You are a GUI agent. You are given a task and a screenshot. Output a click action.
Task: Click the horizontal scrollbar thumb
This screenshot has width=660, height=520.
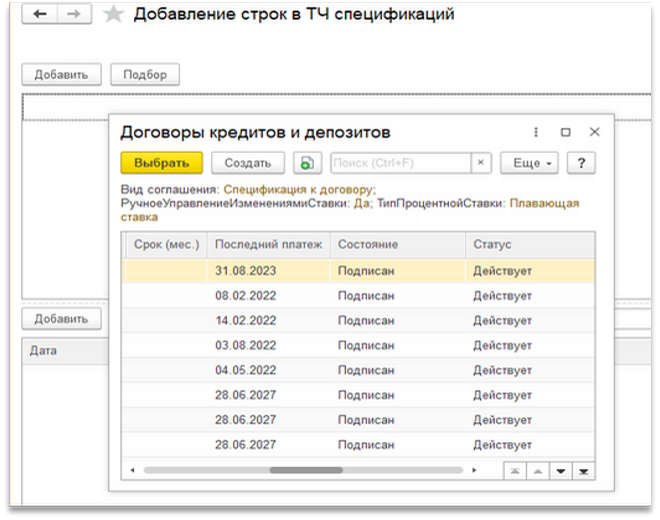(x=306, y=470)
